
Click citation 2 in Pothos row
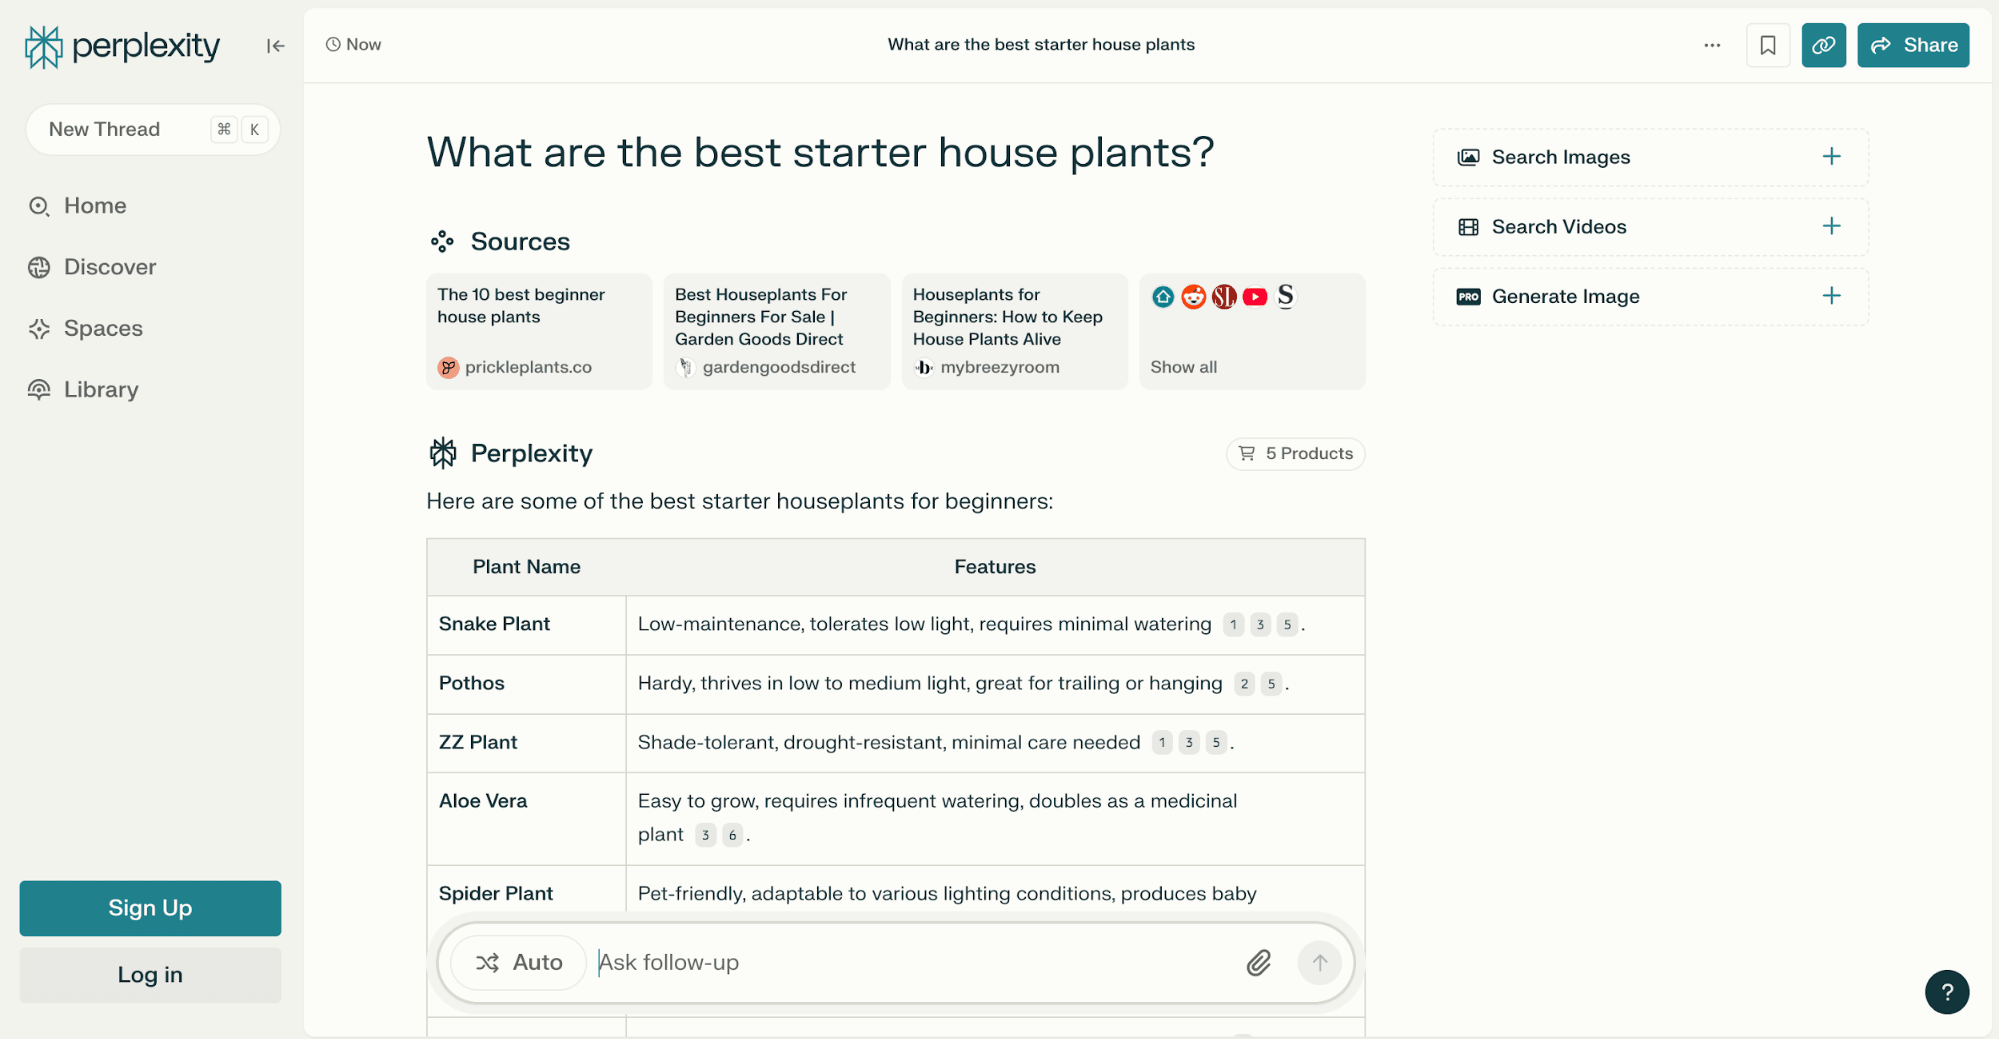(x=1244, y=684)
